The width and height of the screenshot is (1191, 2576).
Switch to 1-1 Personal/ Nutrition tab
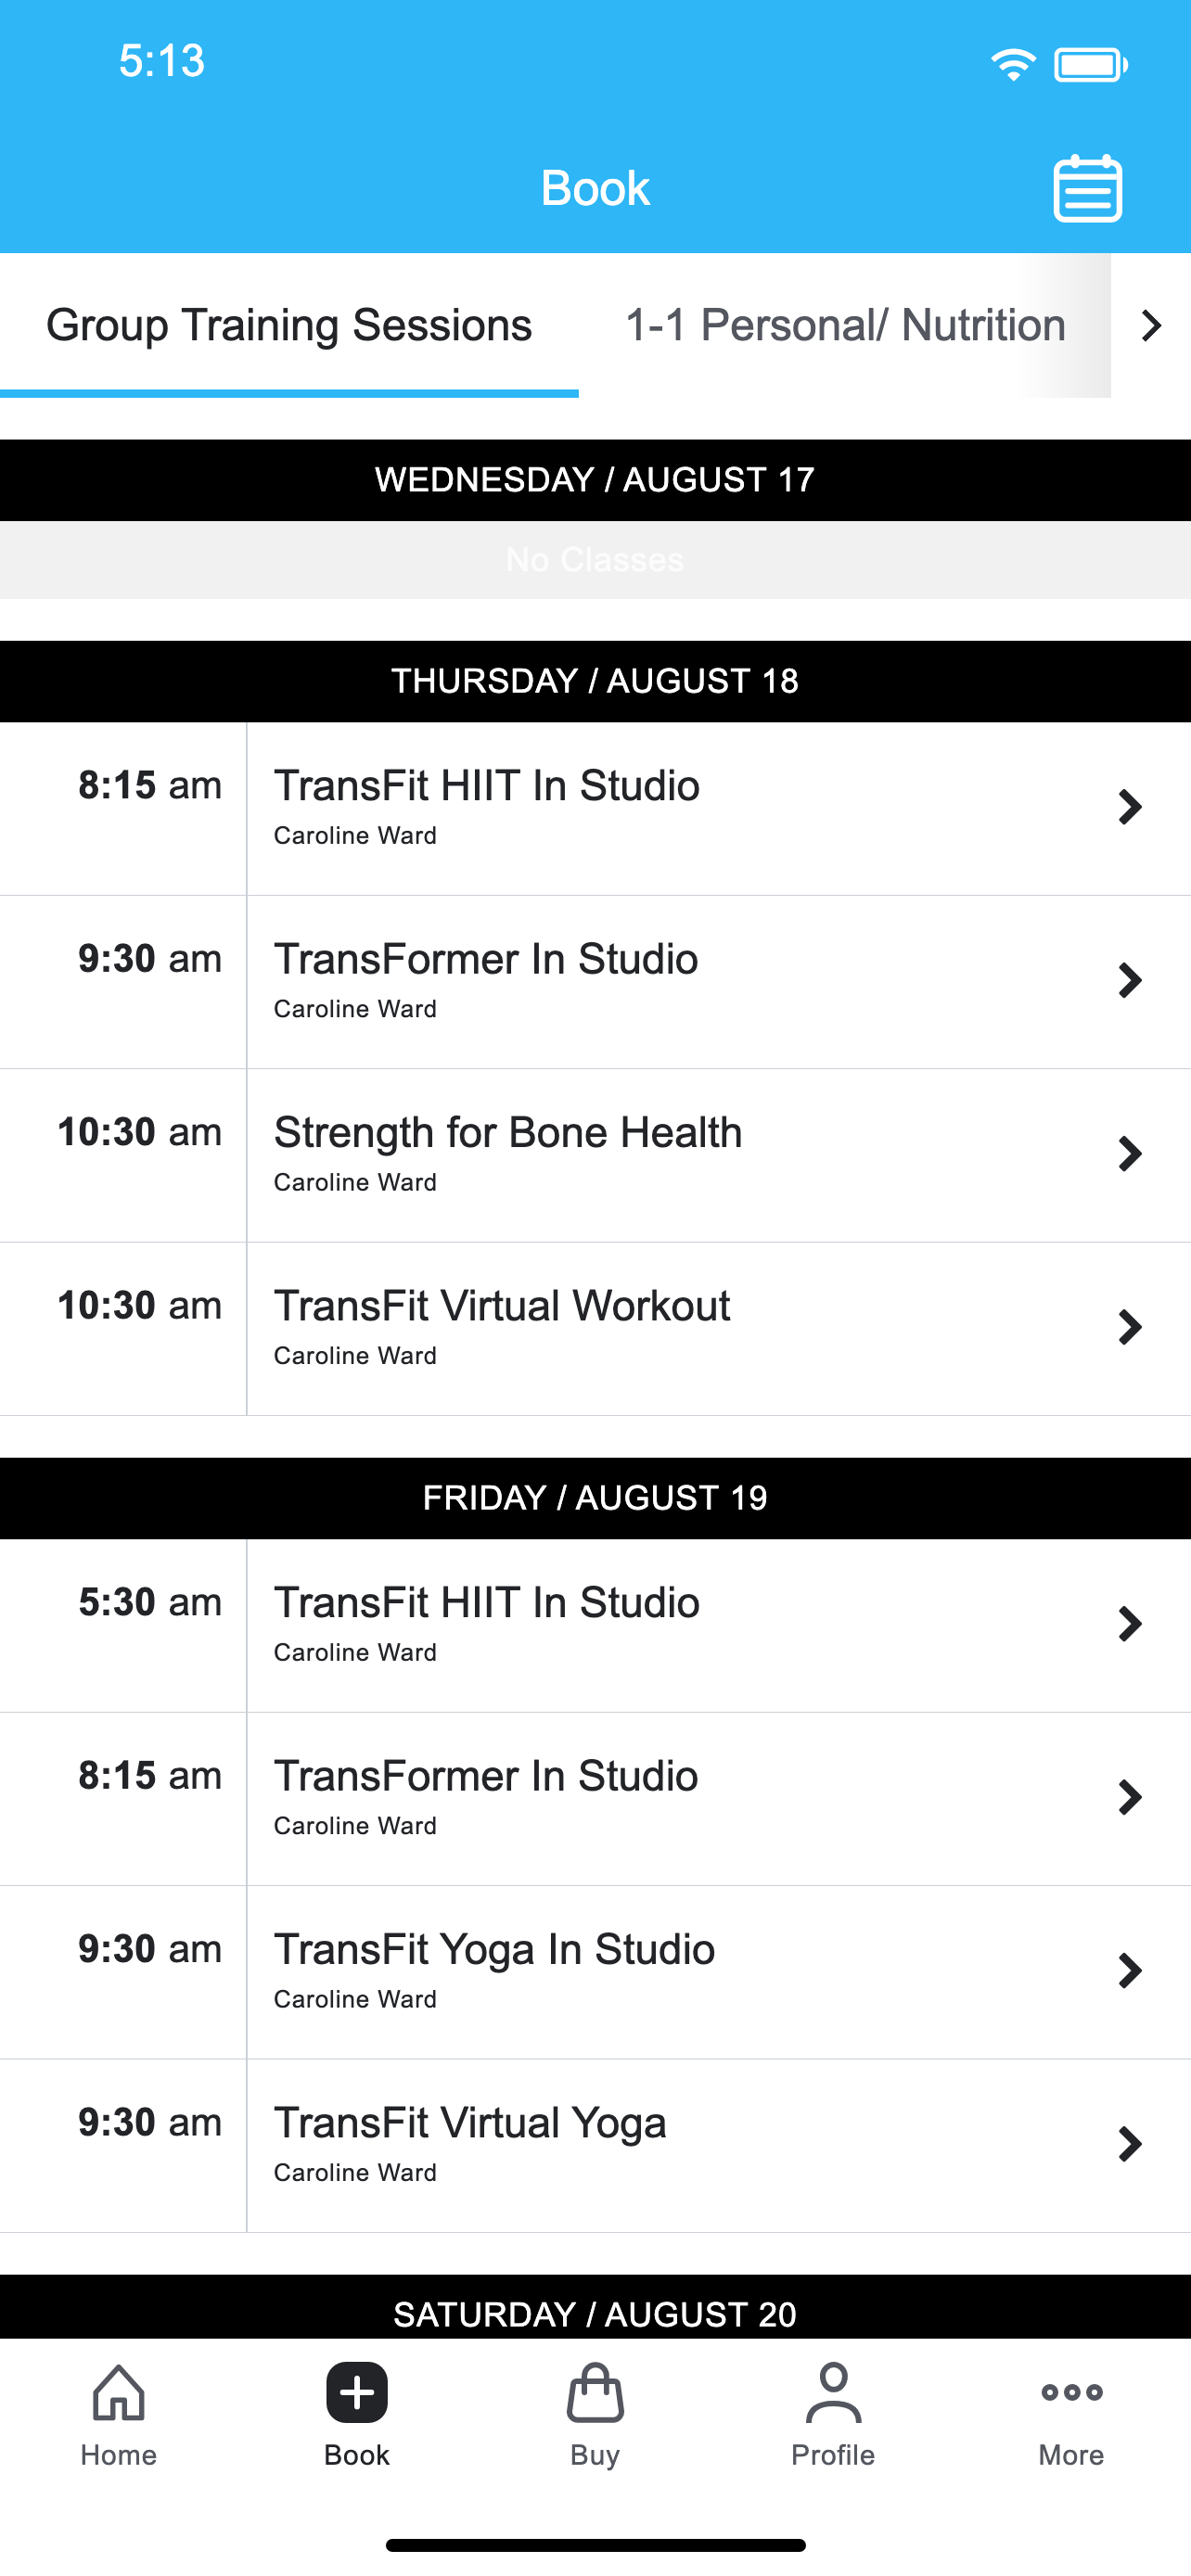[845, 325]
